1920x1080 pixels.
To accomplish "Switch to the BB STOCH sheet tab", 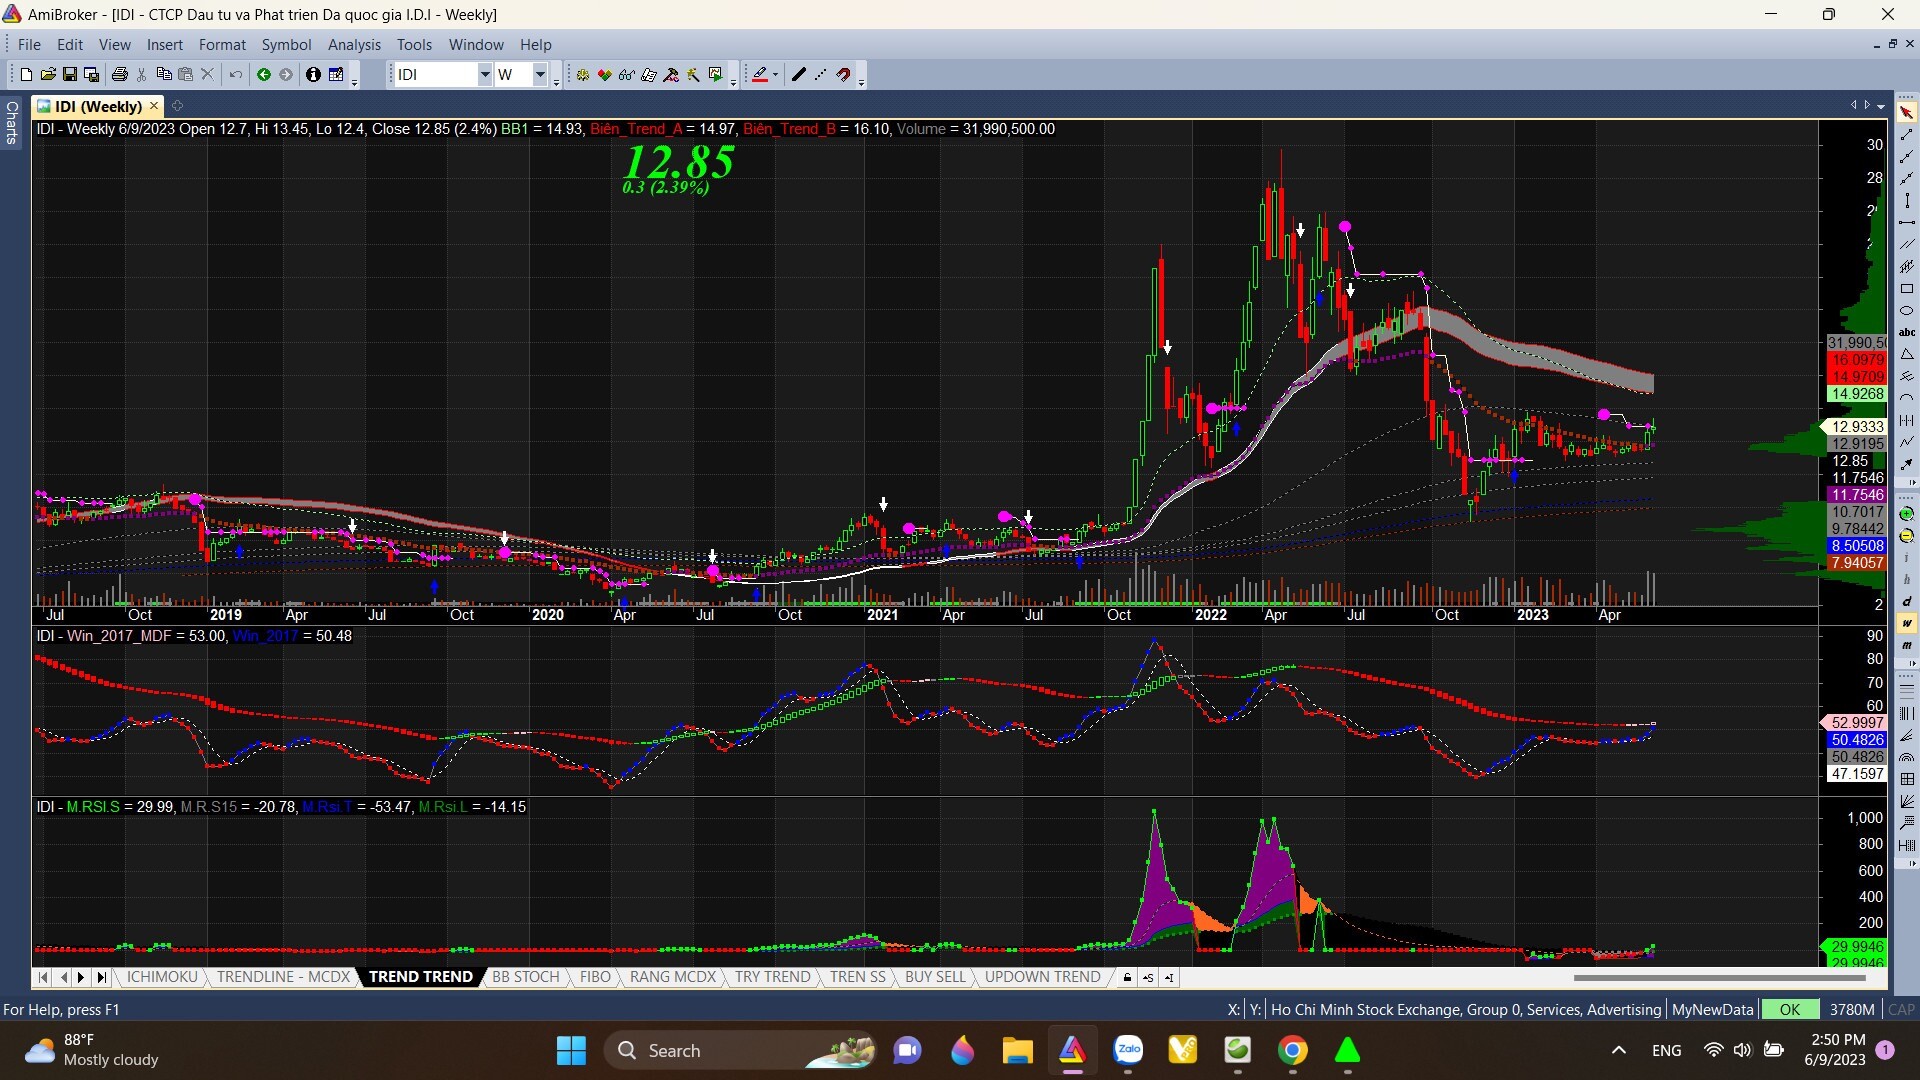I will pos(525,977).
